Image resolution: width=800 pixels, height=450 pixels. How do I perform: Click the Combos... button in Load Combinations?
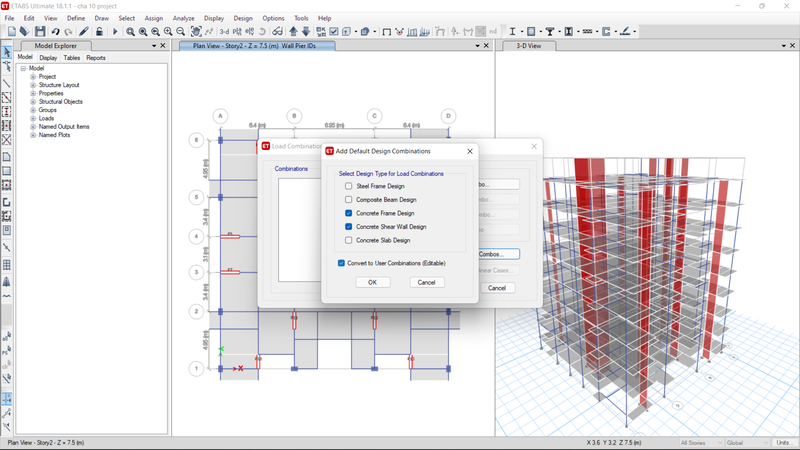click(498, 254)
